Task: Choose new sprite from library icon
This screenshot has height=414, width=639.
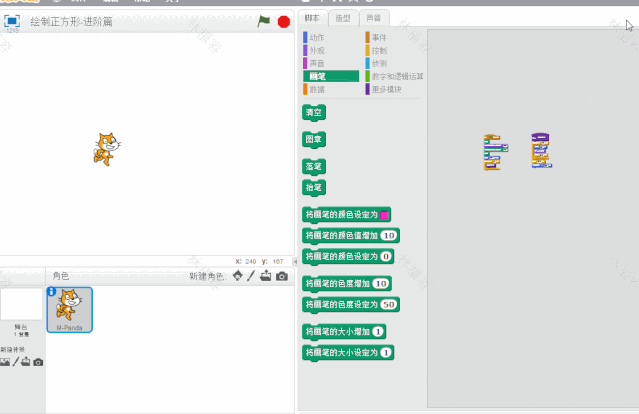Action: (237, 276)
